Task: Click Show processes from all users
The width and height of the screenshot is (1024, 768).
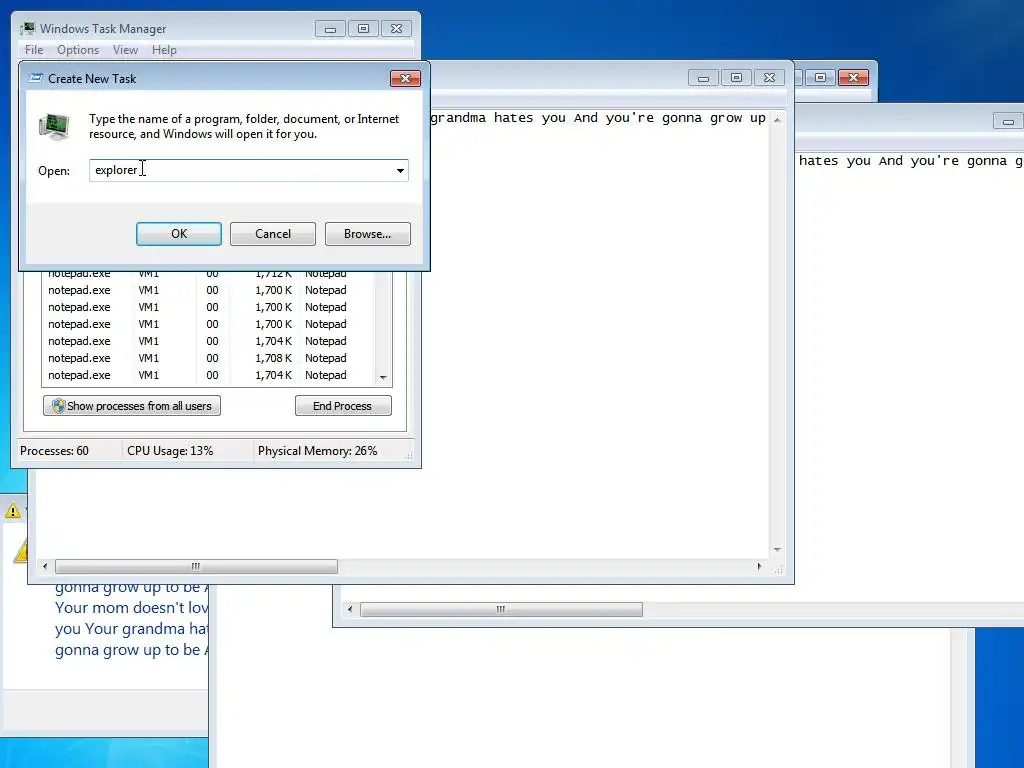Action: coord(132,406)
